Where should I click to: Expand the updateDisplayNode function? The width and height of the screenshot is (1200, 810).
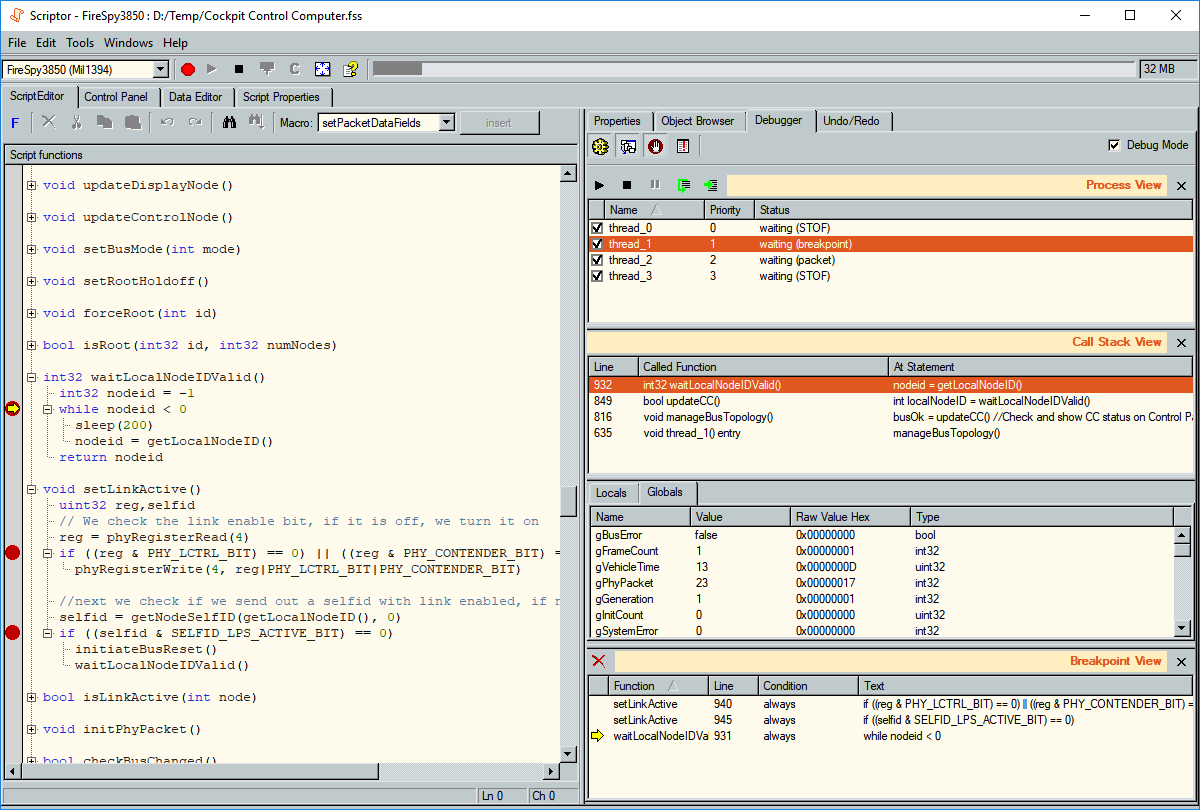pos(31,185)
